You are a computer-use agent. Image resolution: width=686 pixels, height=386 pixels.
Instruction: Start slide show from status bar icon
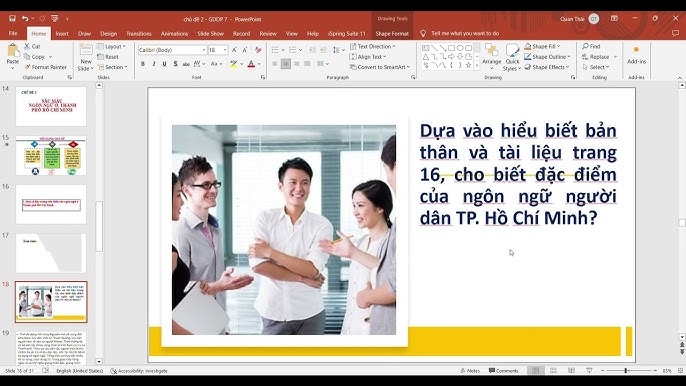click(x=589, y=371)
